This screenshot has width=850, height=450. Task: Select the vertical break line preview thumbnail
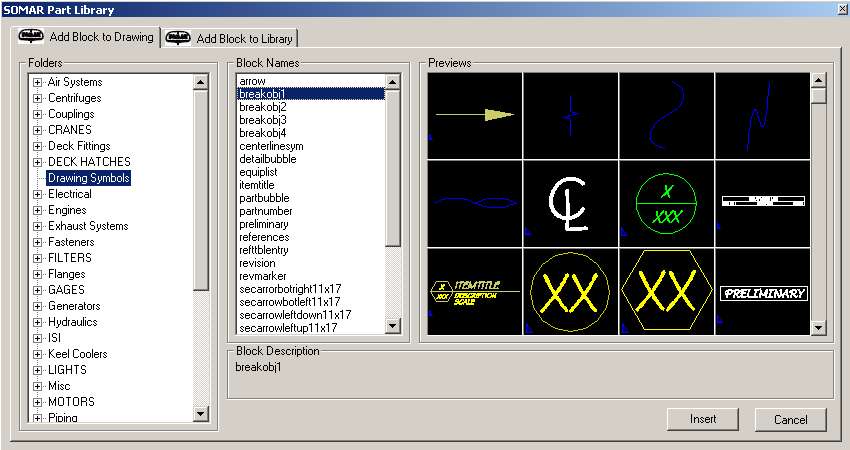[x=571, y=115]
